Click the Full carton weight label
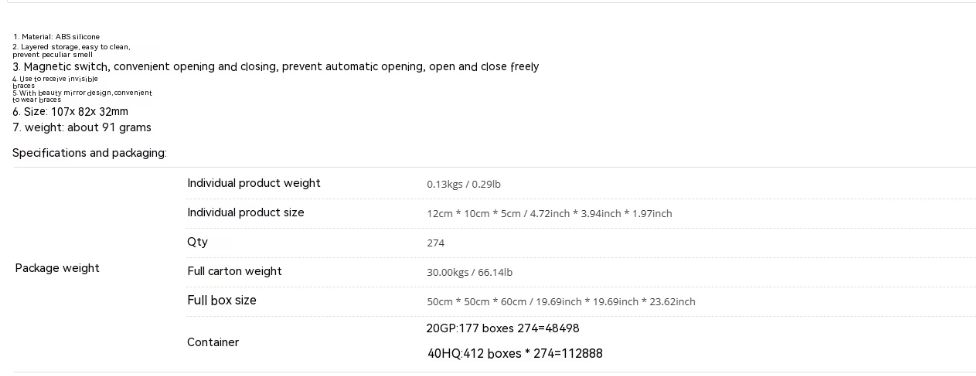976x376 pixels. pyautogui.click(x=235, y=271)
